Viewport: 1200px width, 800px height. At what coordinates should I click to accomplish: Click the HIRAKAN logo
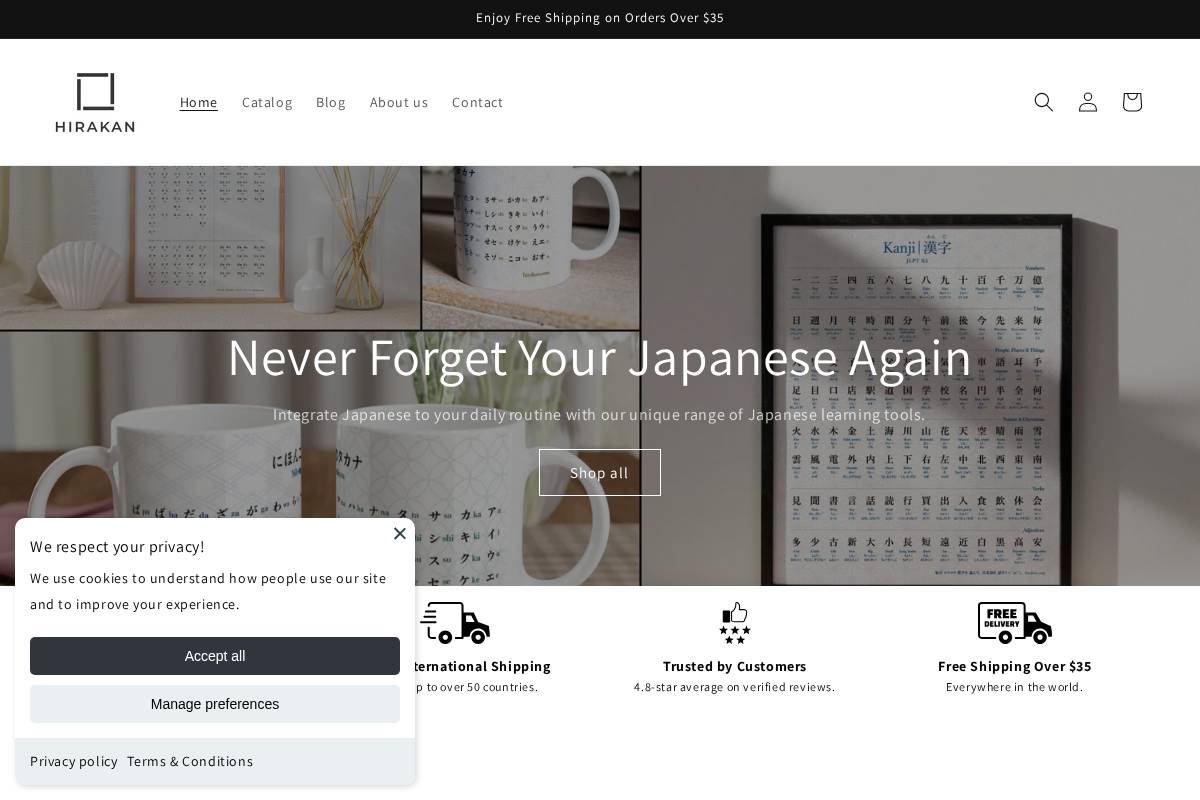[x=95, y=102]
